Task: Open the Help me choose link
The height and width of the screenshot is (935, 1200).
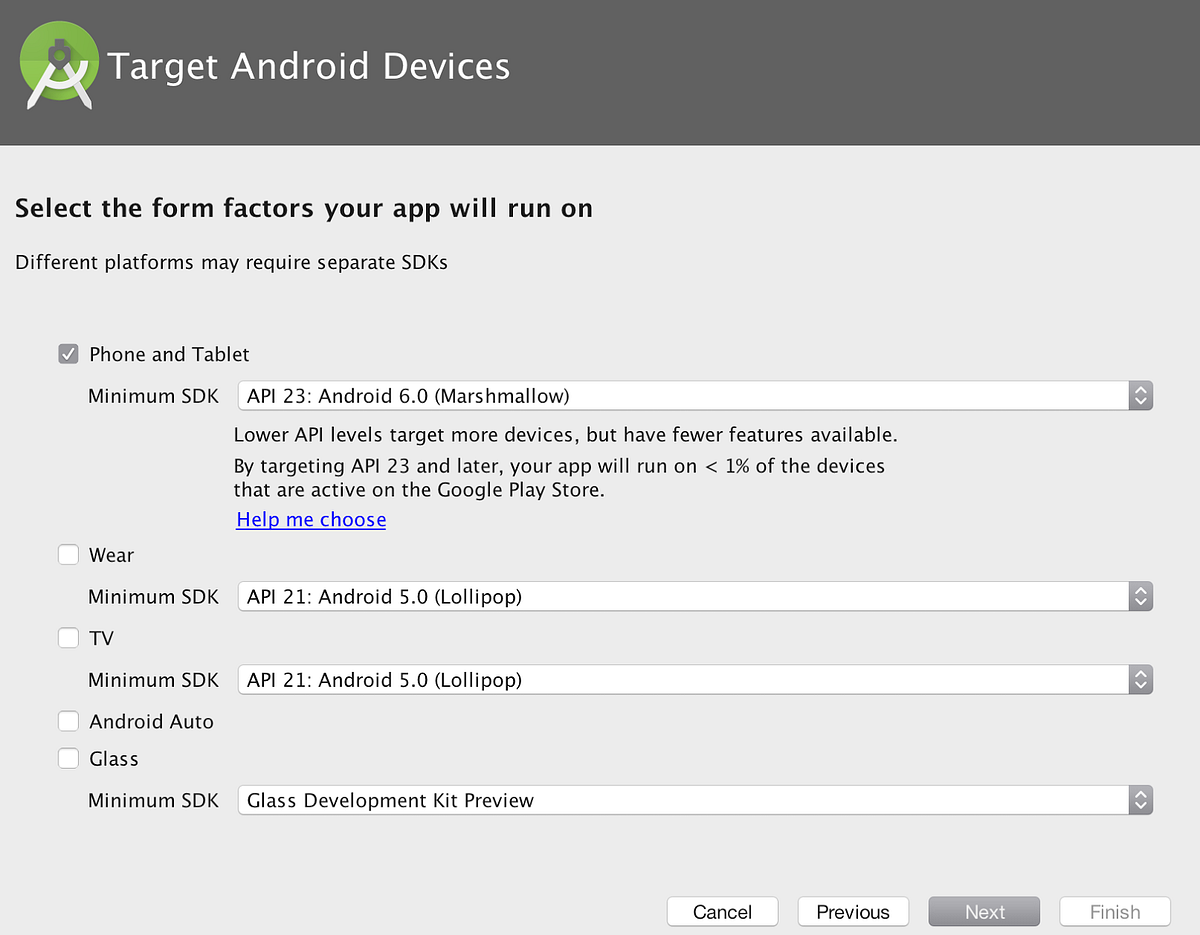Action: click(311, 520)
